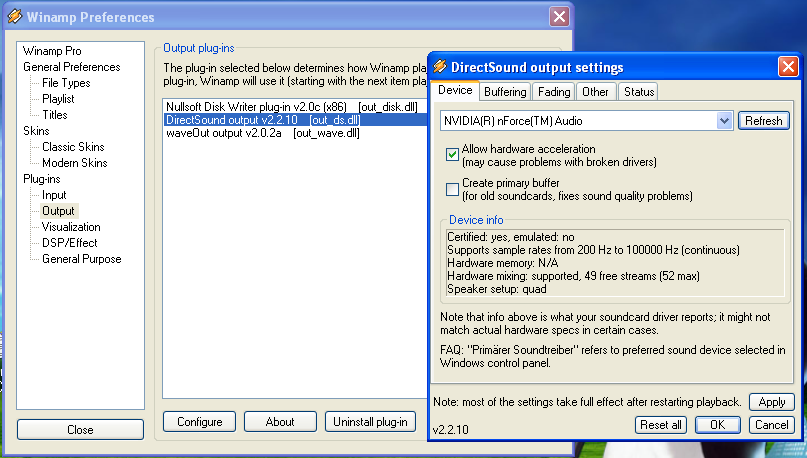Viewport: 807px width, 458px height.
Task: Switch to the Device tab
Action: (x=455, y=91)
